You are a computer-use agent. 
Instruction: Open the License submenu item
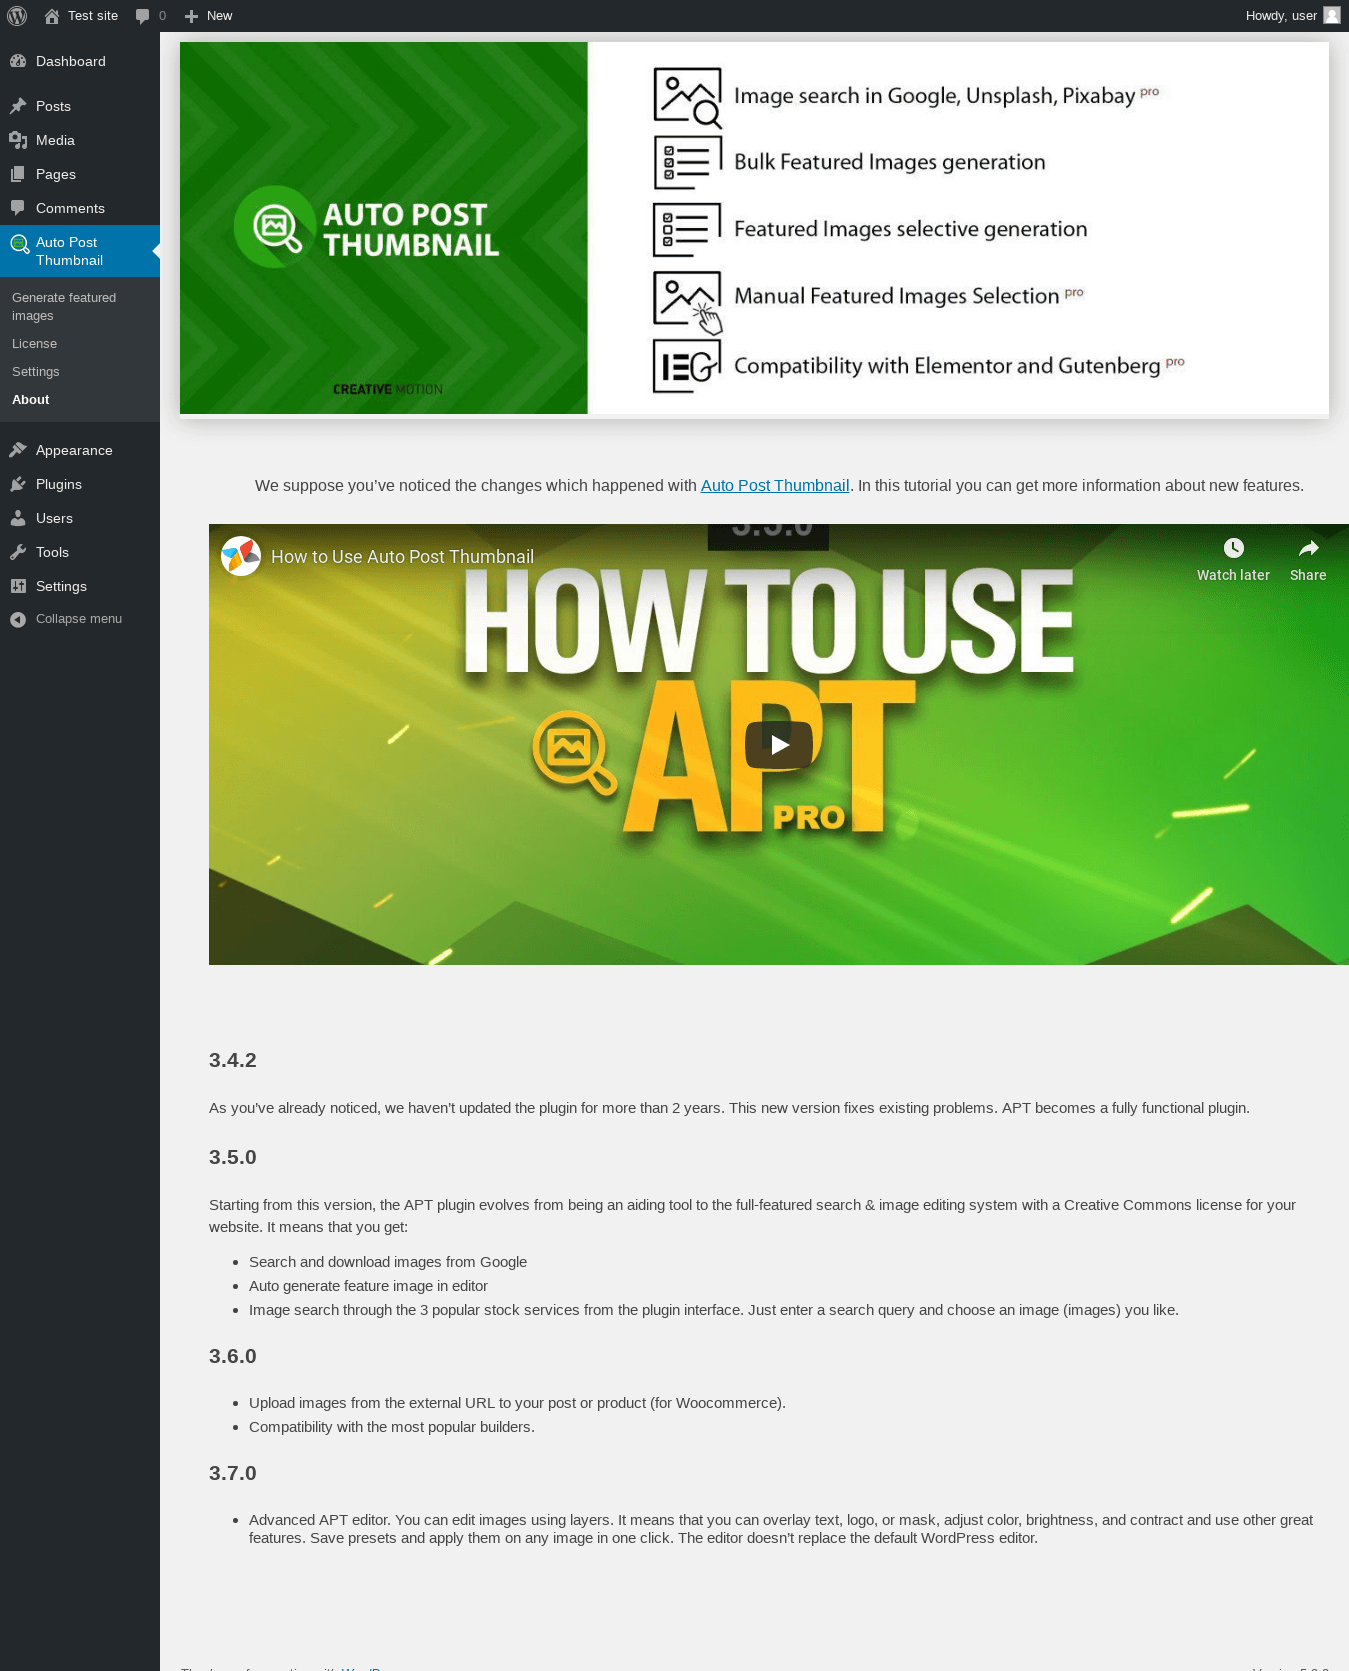coord(34,343)
